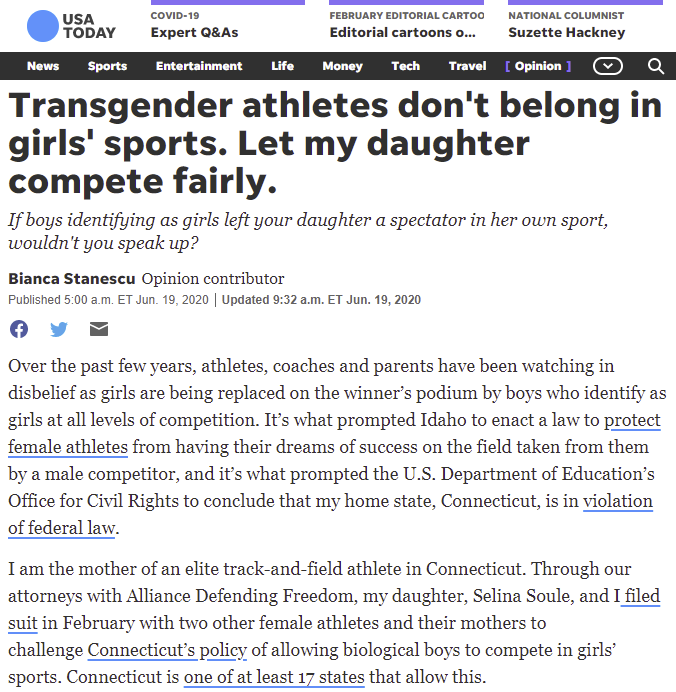This screenshot has width=676, height=692.
Task: Open the Travel section
Action: point(467,66)
